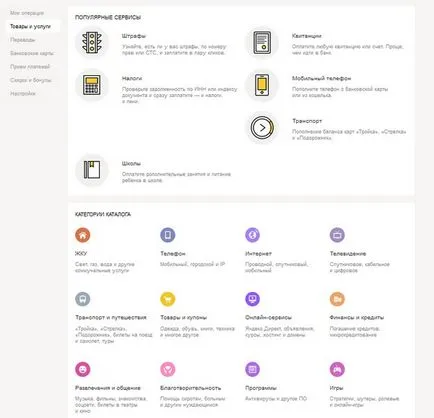Click the Телефон category title

coord(173,254)
